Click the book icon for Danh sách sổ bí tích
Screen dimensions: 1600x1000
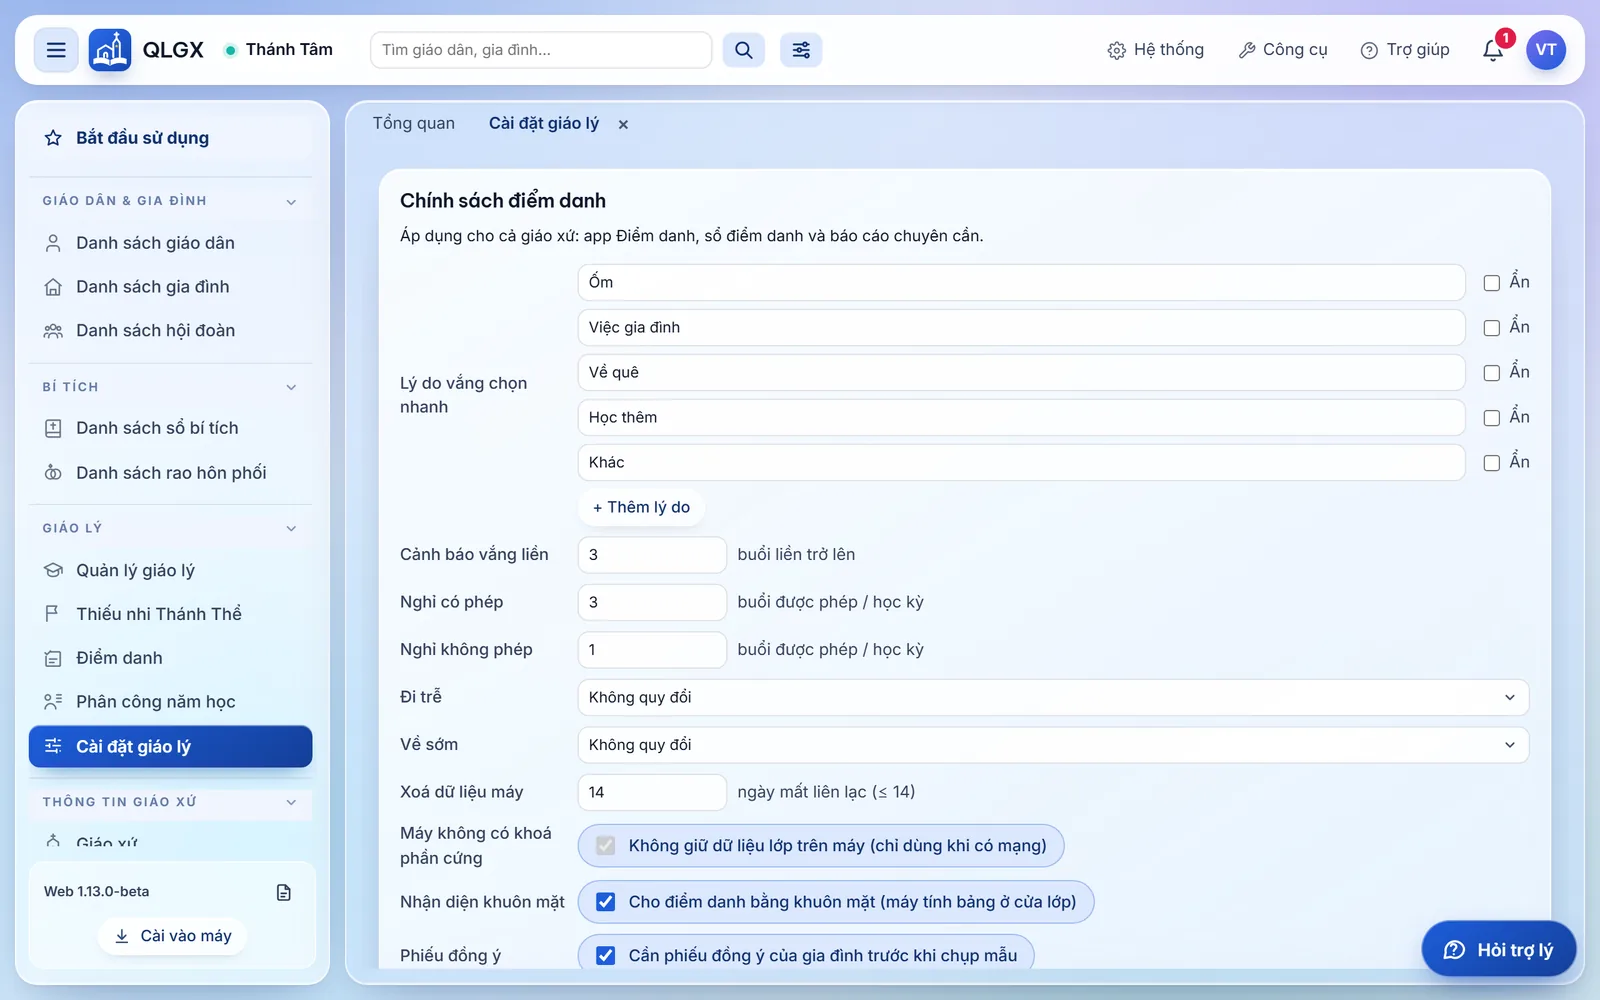(x=53, y=428)
